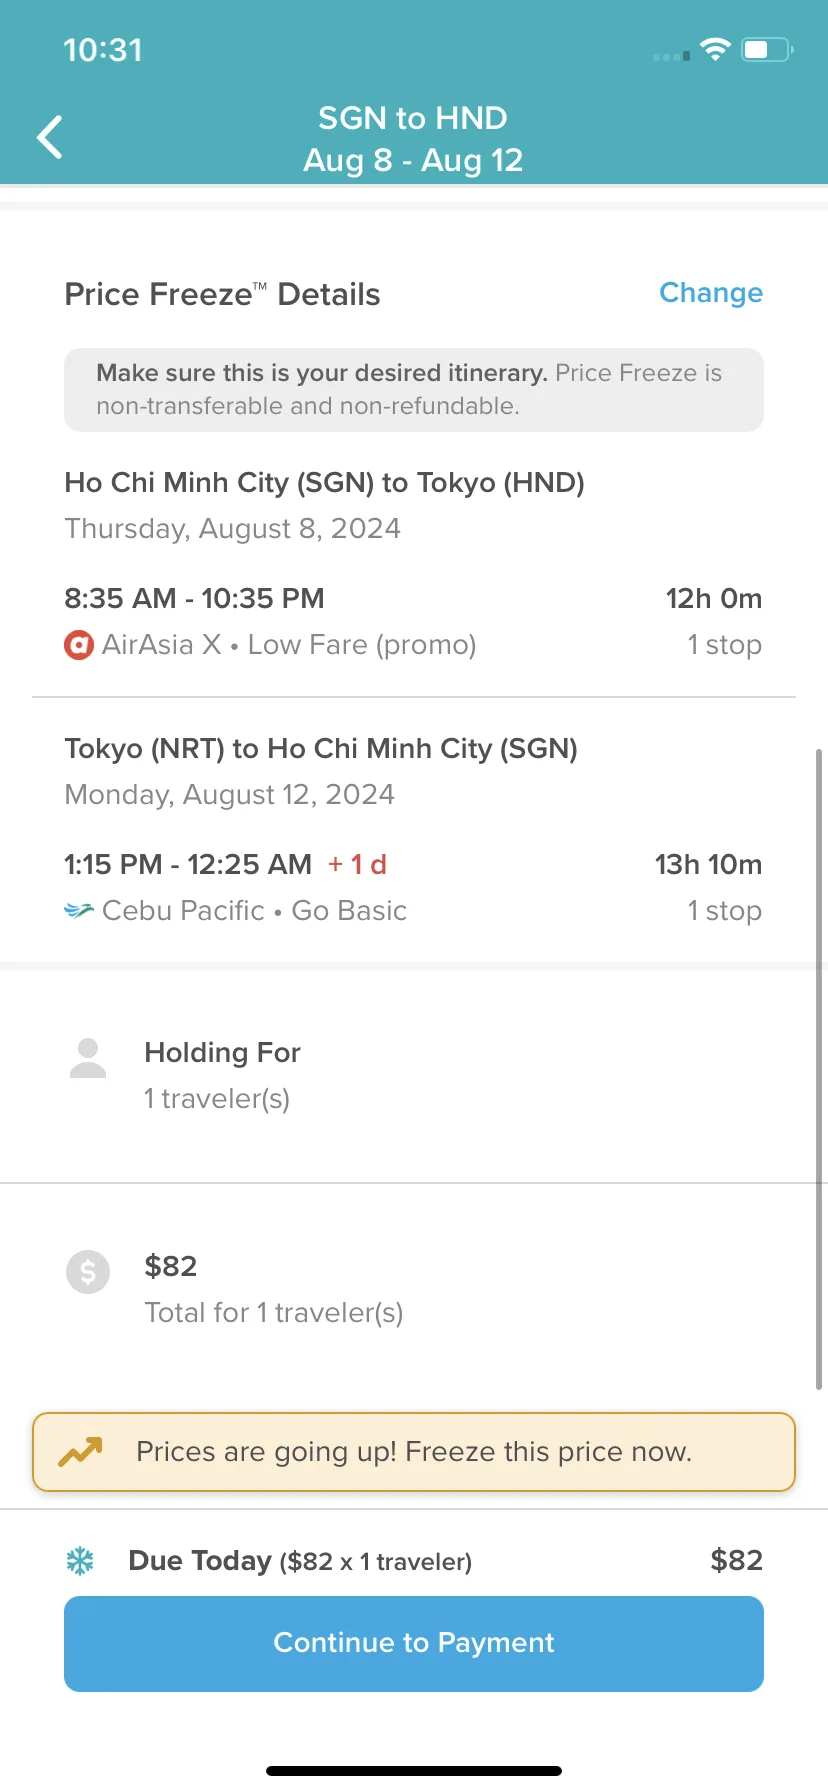Click the page's vertical scrollbar
This screenshot has width=828, height=1792.
[819, 1068]
